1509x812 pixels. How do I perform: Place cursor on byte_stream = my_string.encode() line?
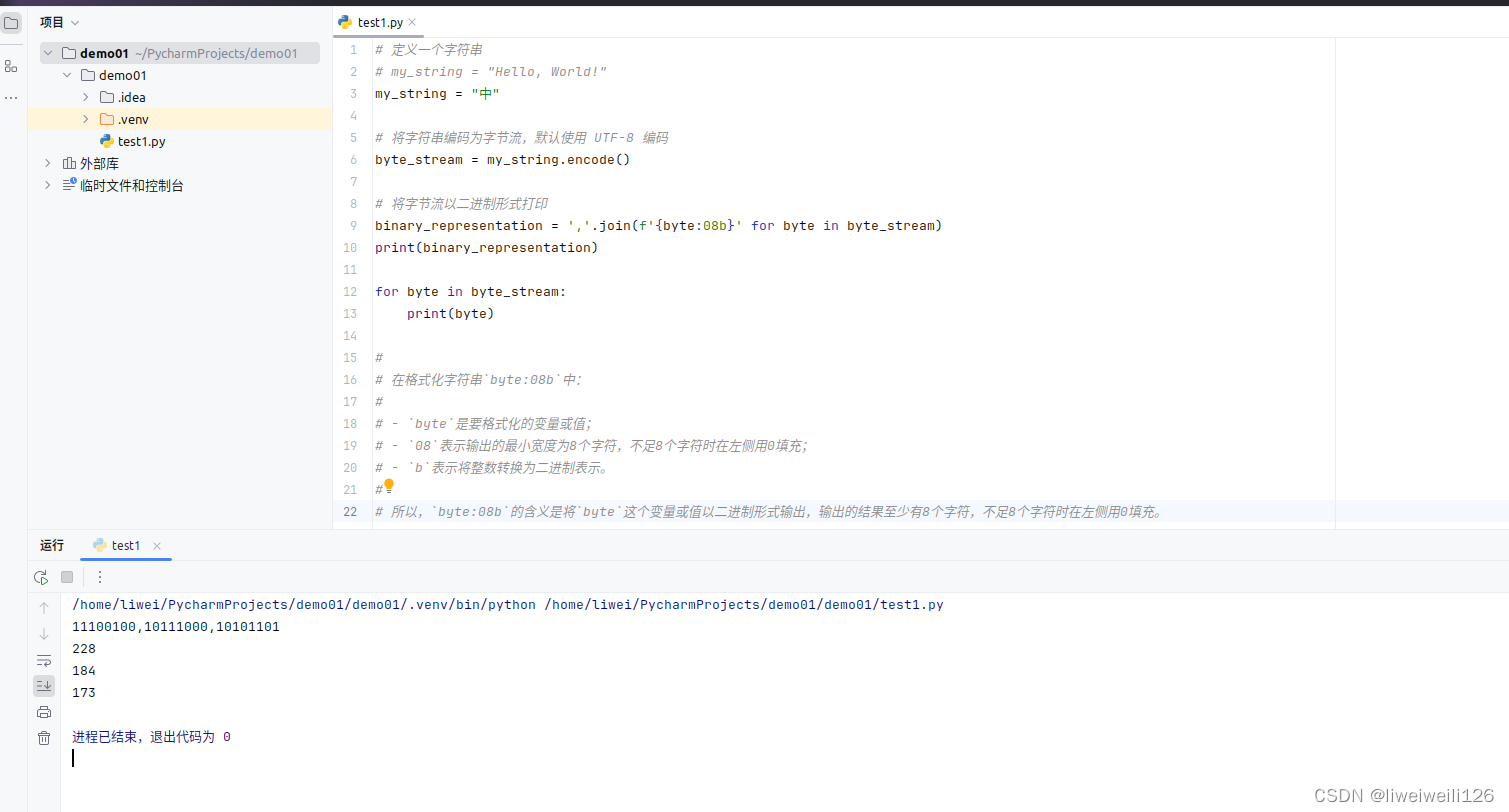point(503,160)
